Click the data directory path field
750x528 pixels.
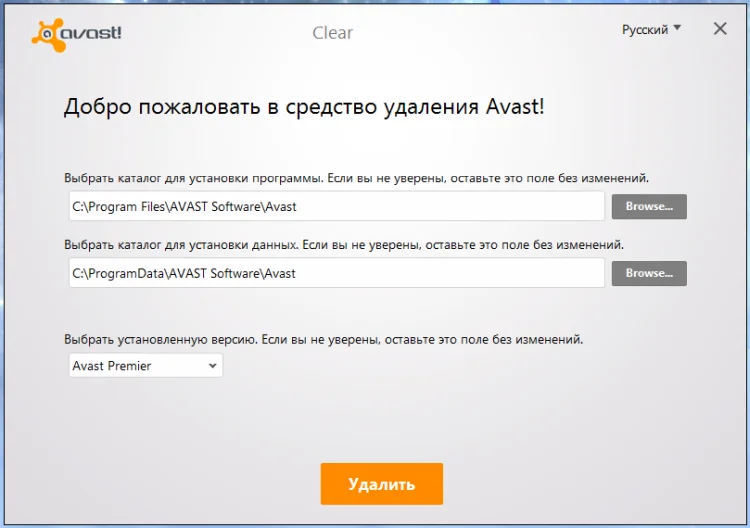336,273
